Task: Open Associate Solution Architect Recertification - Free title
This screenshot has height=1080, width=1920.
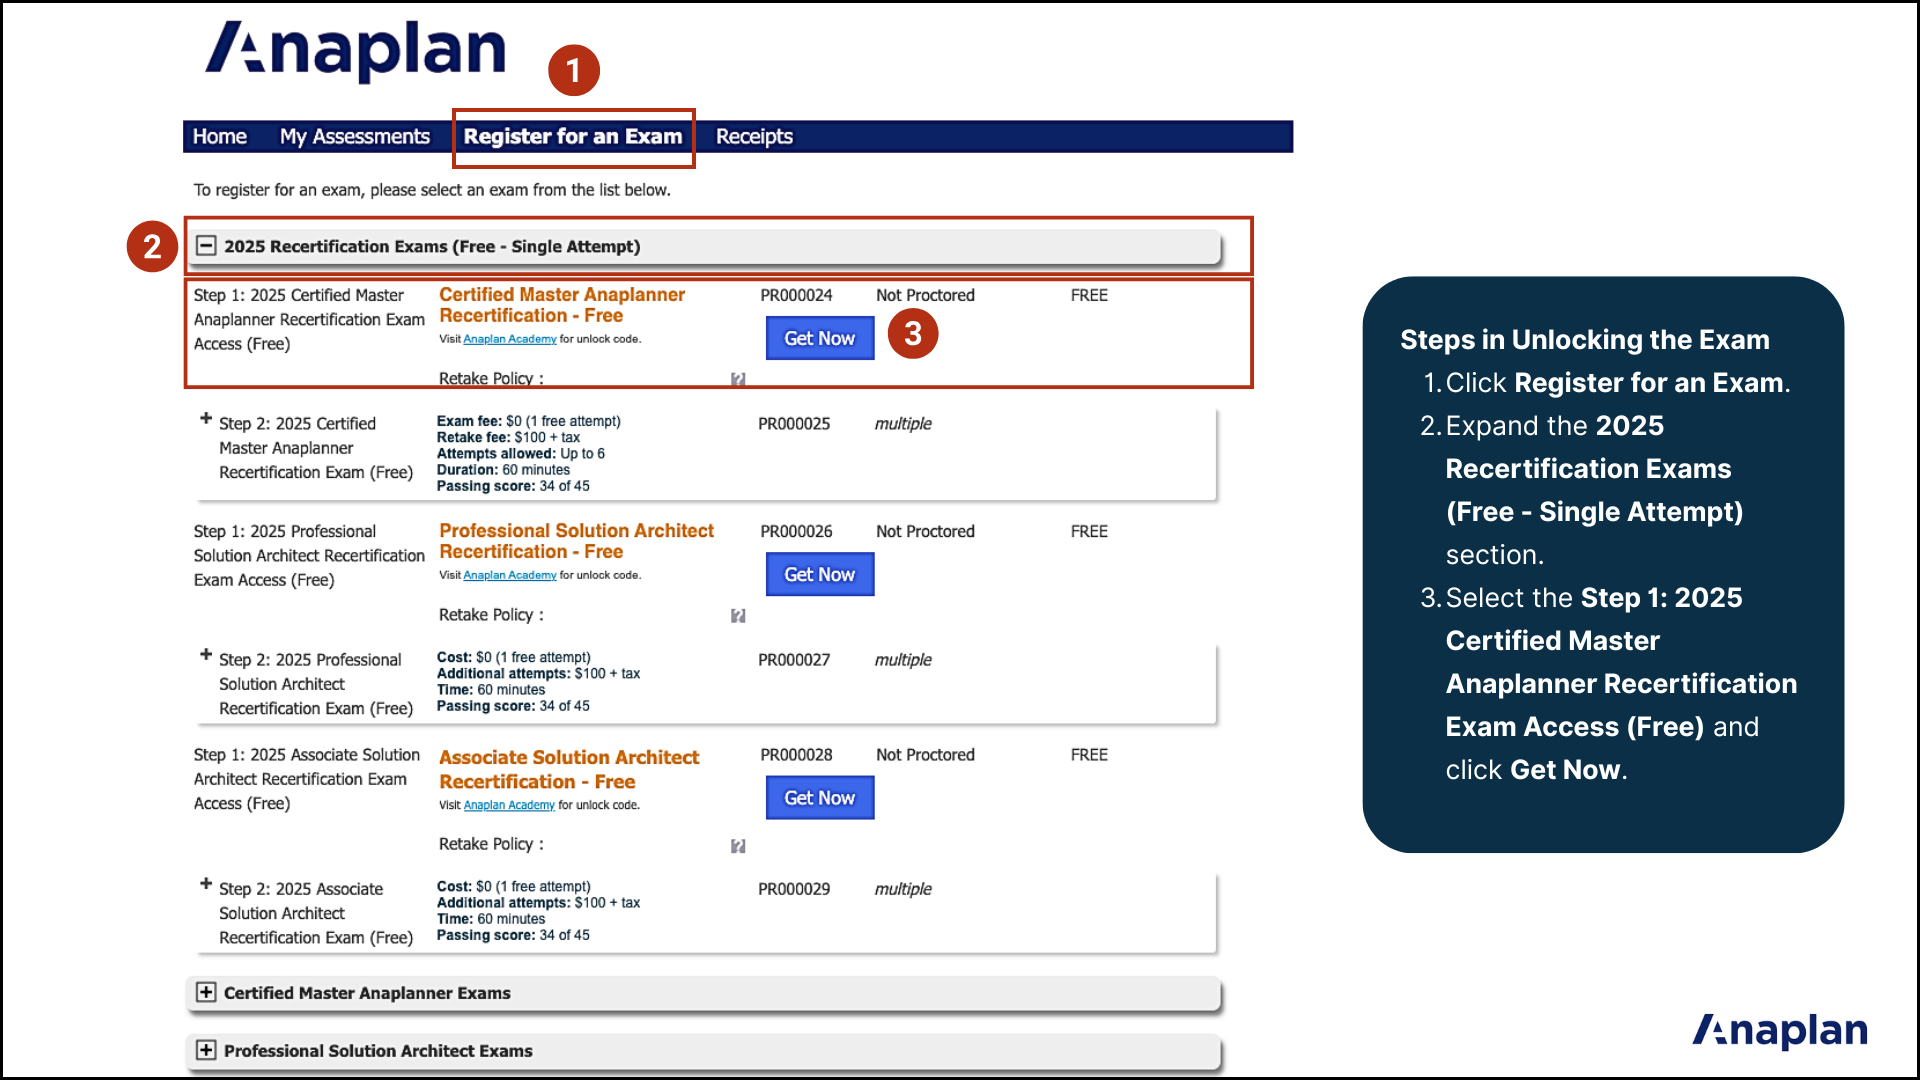Action: point(569,770)
